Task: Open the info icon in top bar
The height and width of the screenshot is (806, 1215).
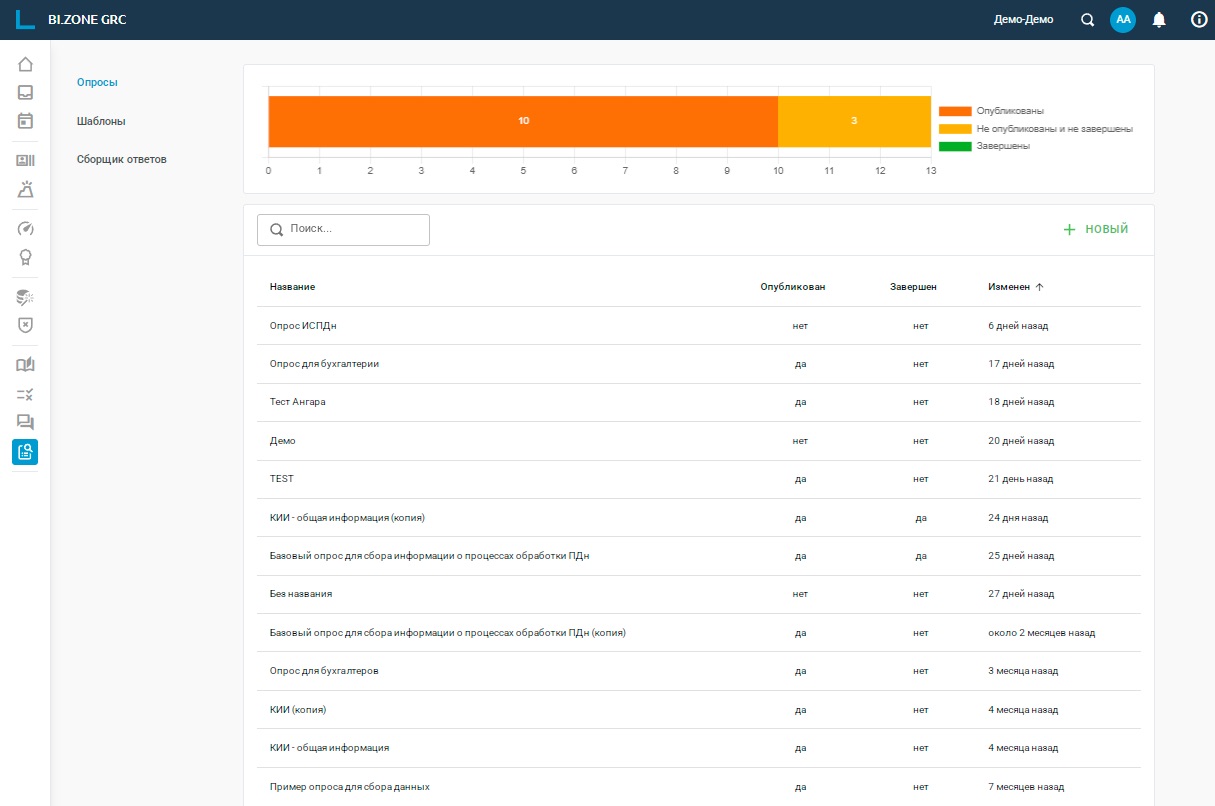Action: [1199, 20]
